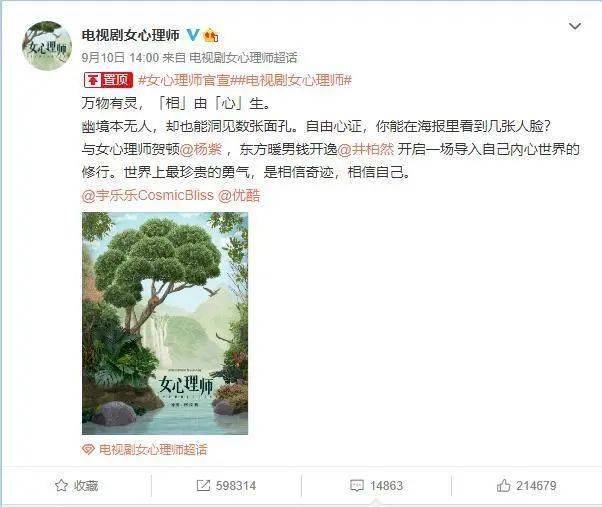The height and width of the screenshot is (507, 602).
Task: Open the @井柏然 mention
Action: point(366,149)
